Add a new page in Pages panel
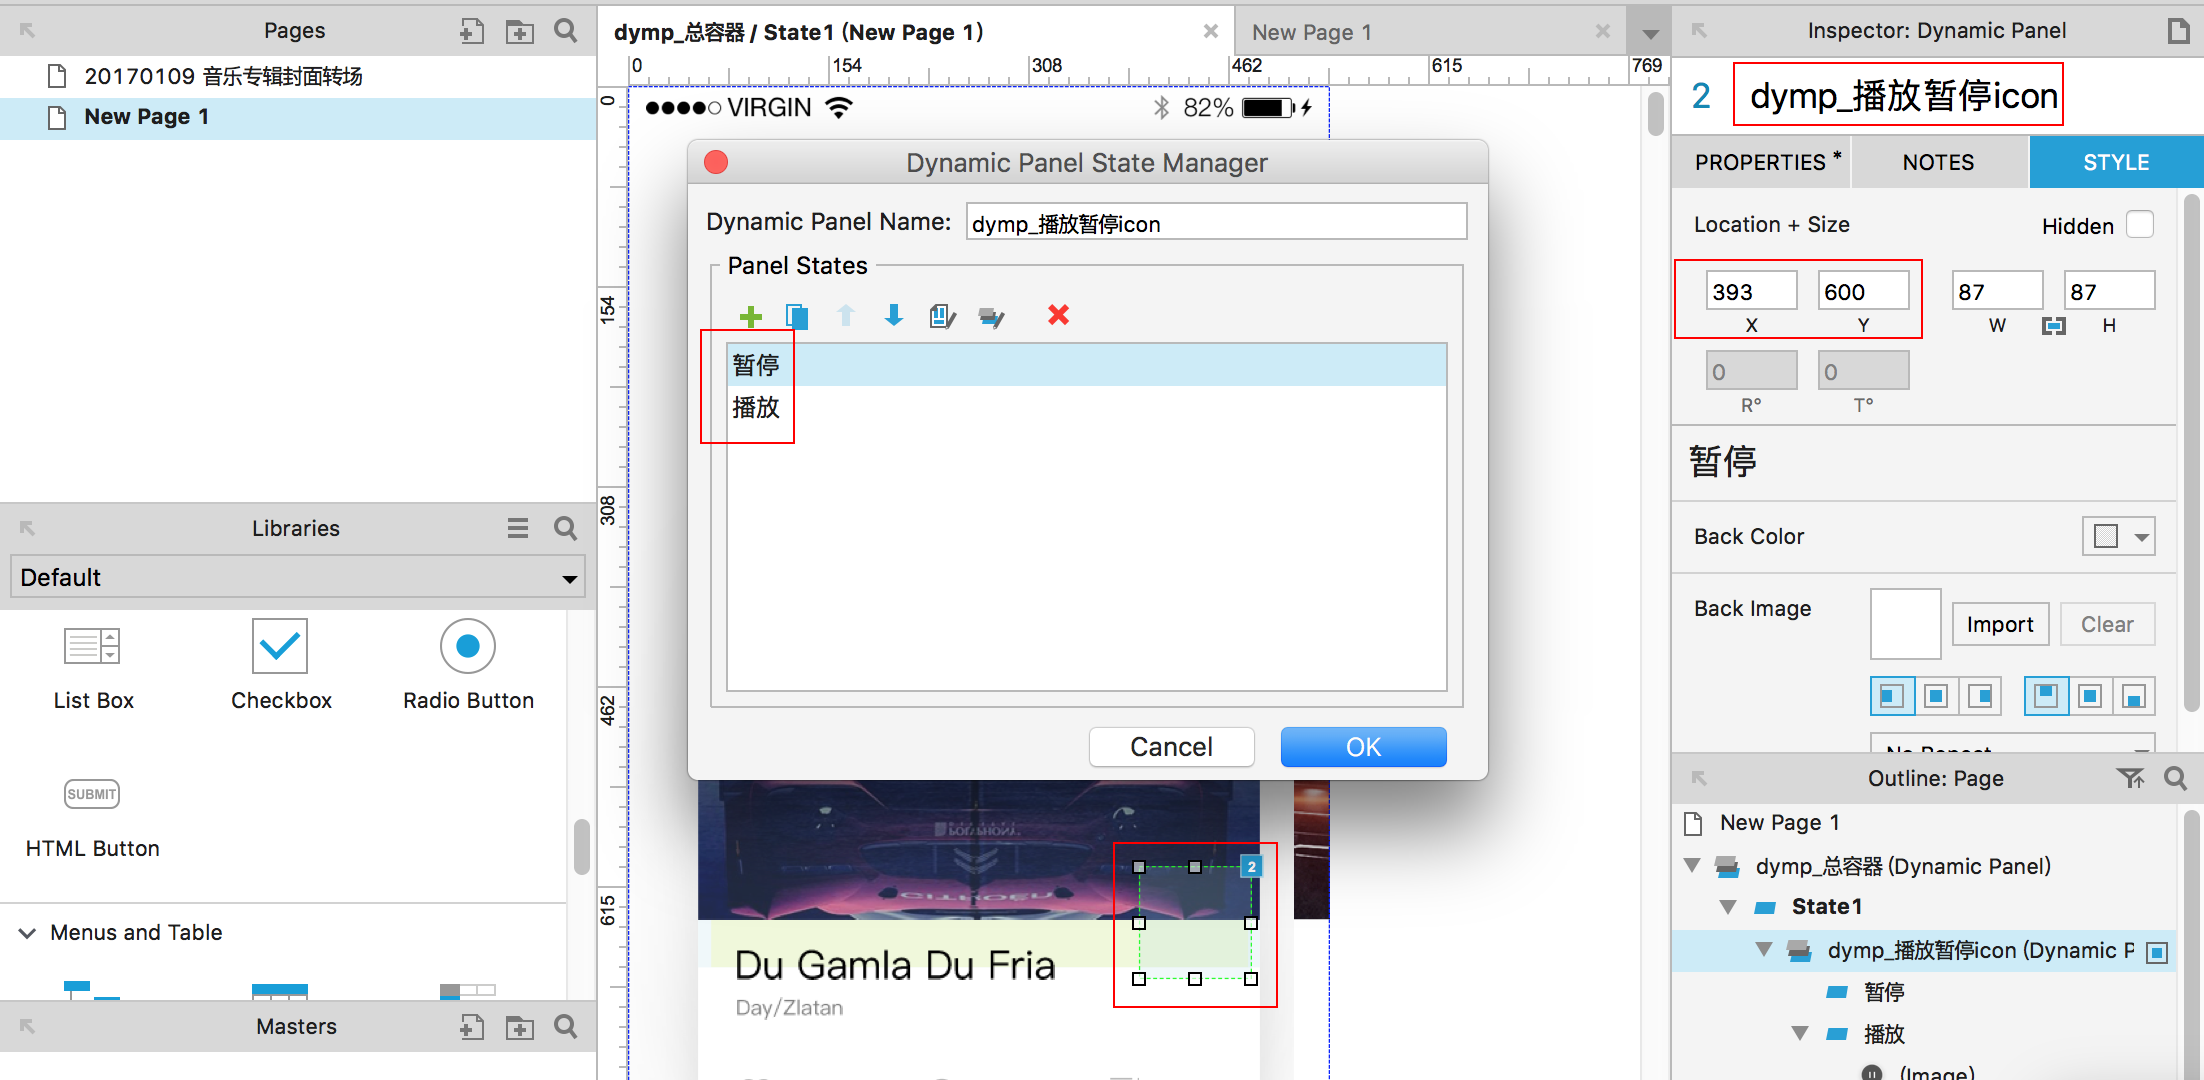This screenshot has height=1080, width=2204. pos(471,31)
